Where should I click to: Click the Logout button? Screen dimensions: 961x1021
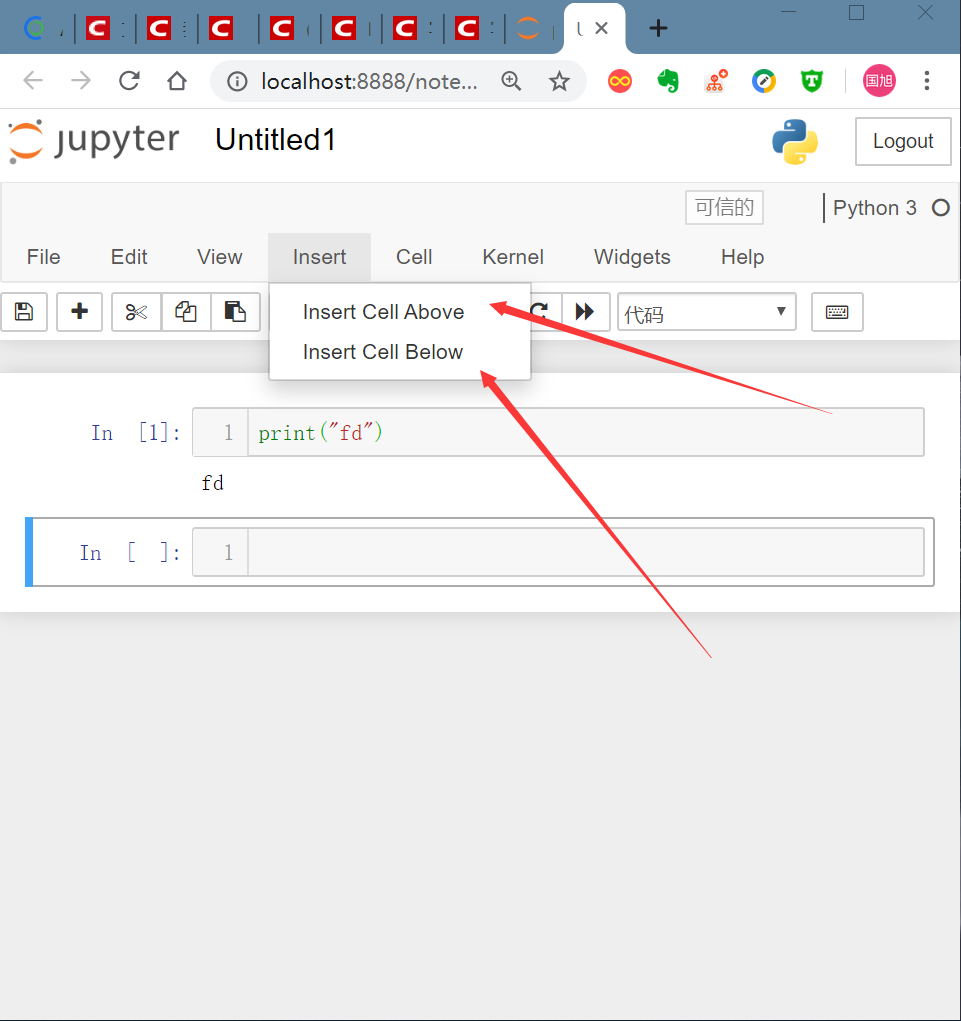click(901, 141)
